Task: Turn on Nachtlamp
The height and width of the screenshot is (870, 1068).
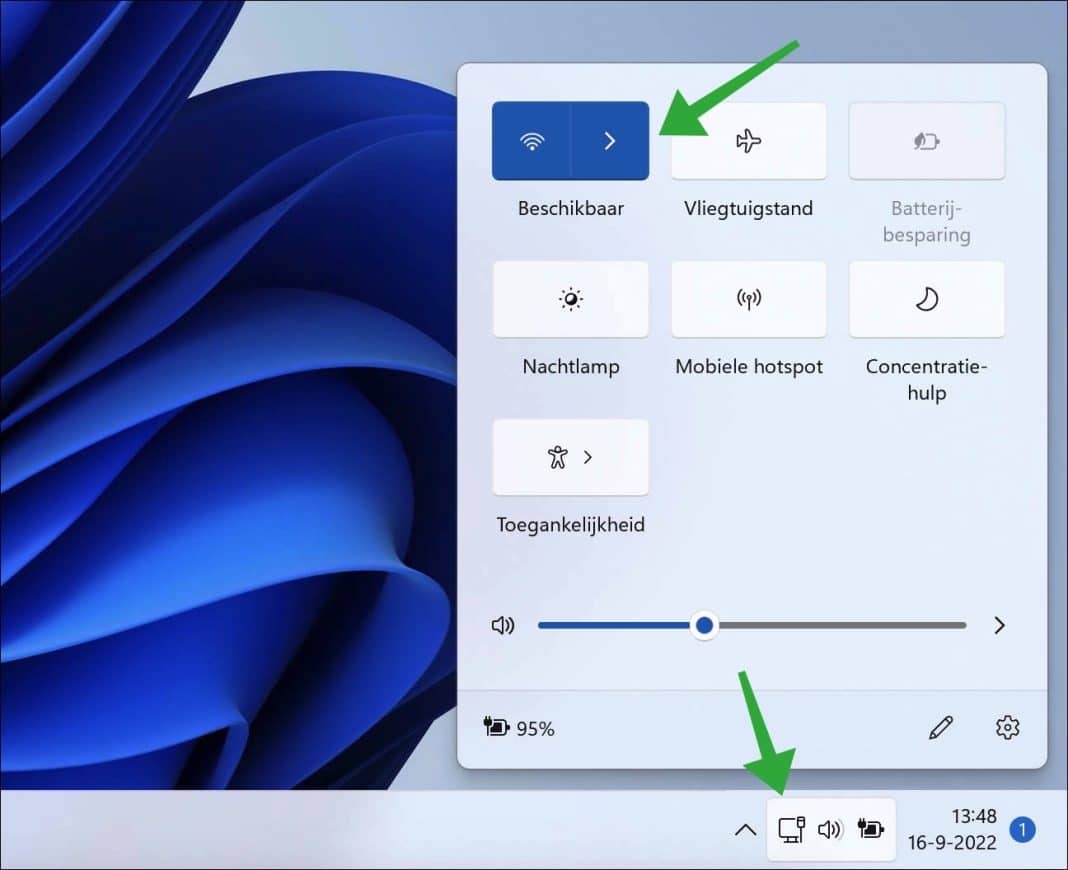Action: pos(570,299)
